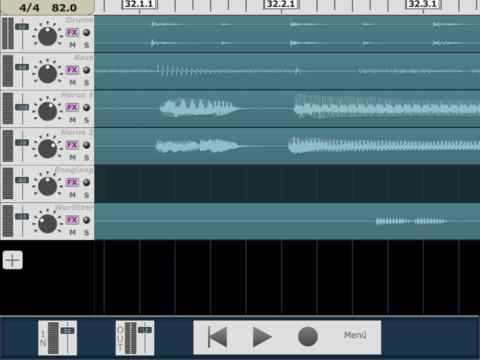Click the Wurlitzer pan knob
The width and height of the screenshot is (480, 360).
pyautogui.click(x=47, y=223)
